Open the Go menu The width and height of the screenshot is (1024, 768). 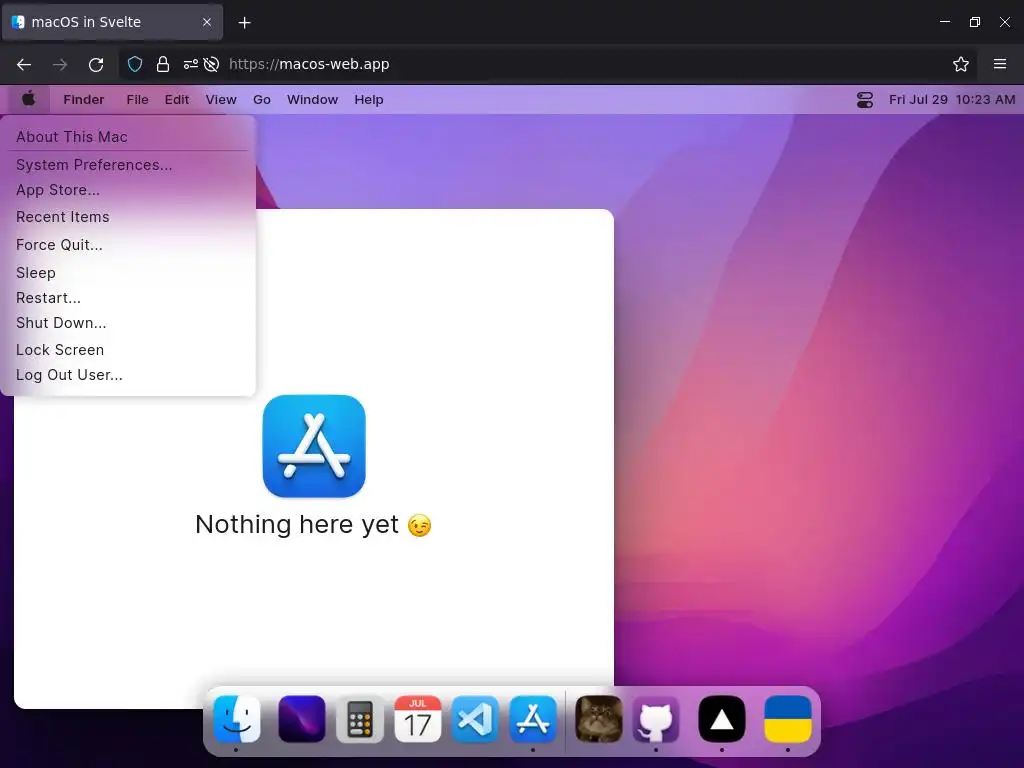tap(262, 99)
